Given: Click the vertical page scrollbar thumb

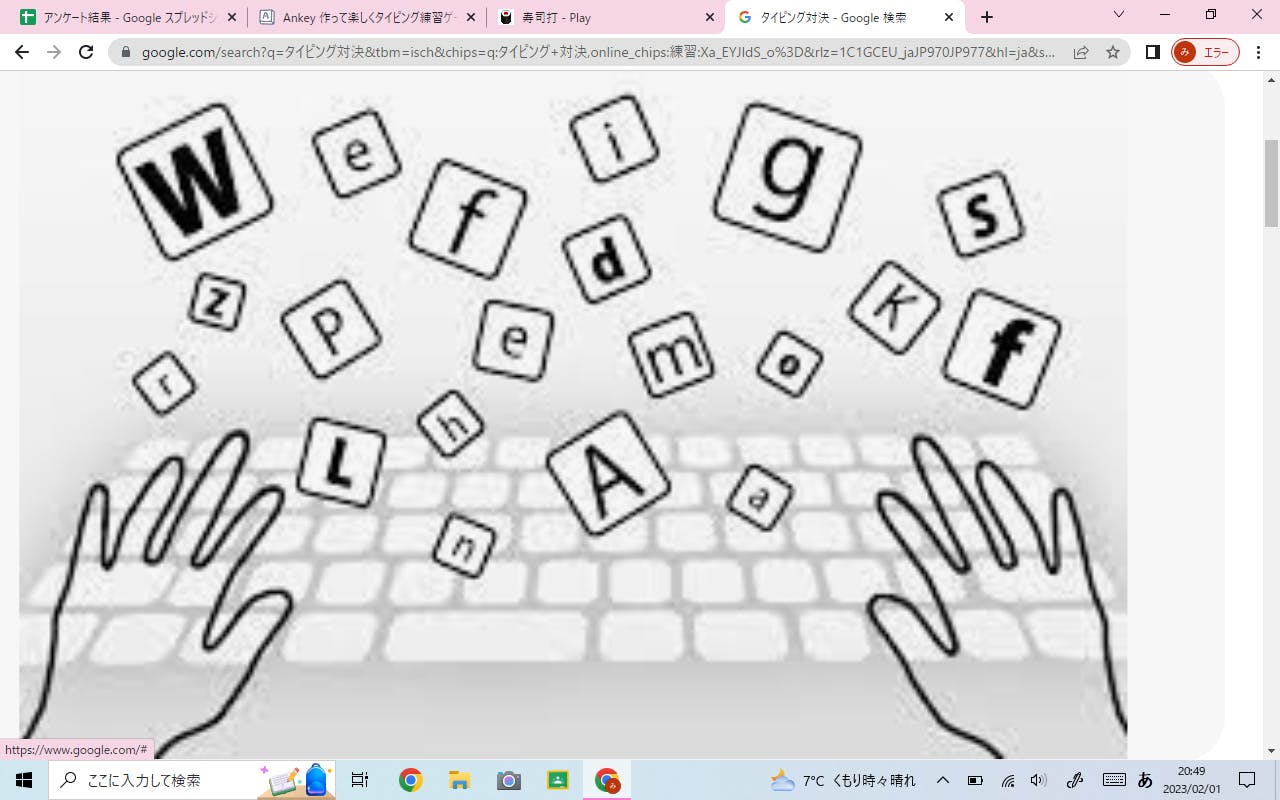Looking at the screenshot, I should pyautogui.click(x=1271, y=185).
